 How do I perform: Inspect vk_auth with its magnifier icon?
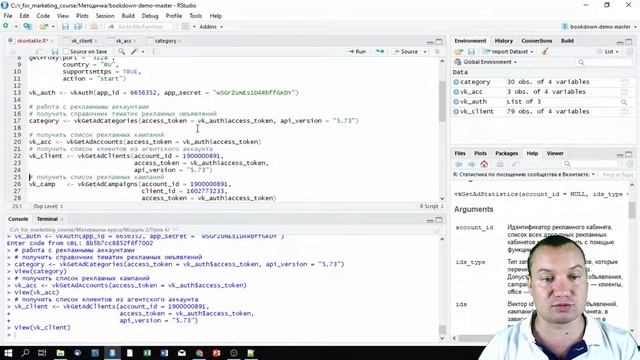[x=624, y=102]
